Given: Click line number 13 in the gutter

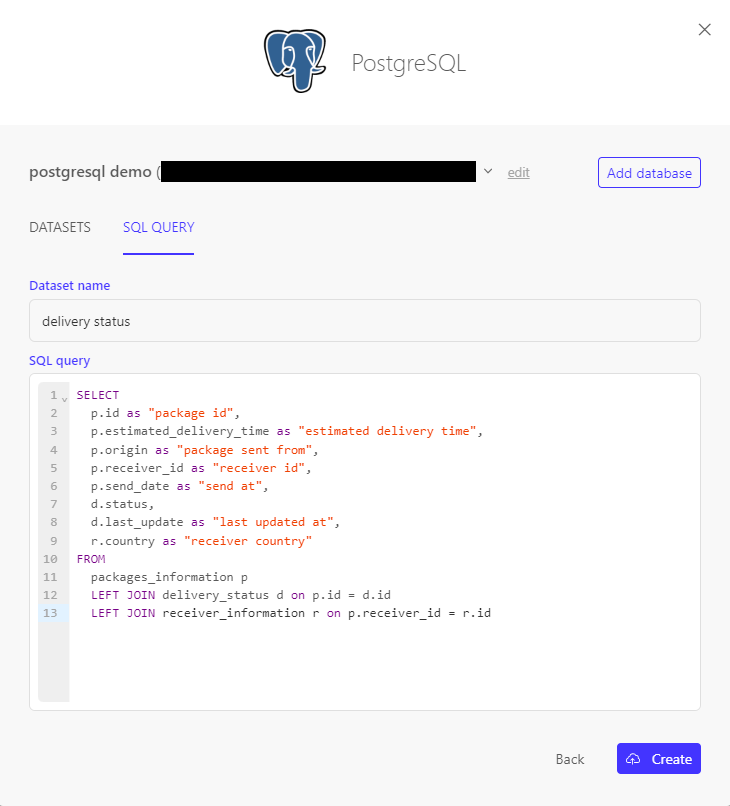Looking at the screenshot, I should [50, 613].
